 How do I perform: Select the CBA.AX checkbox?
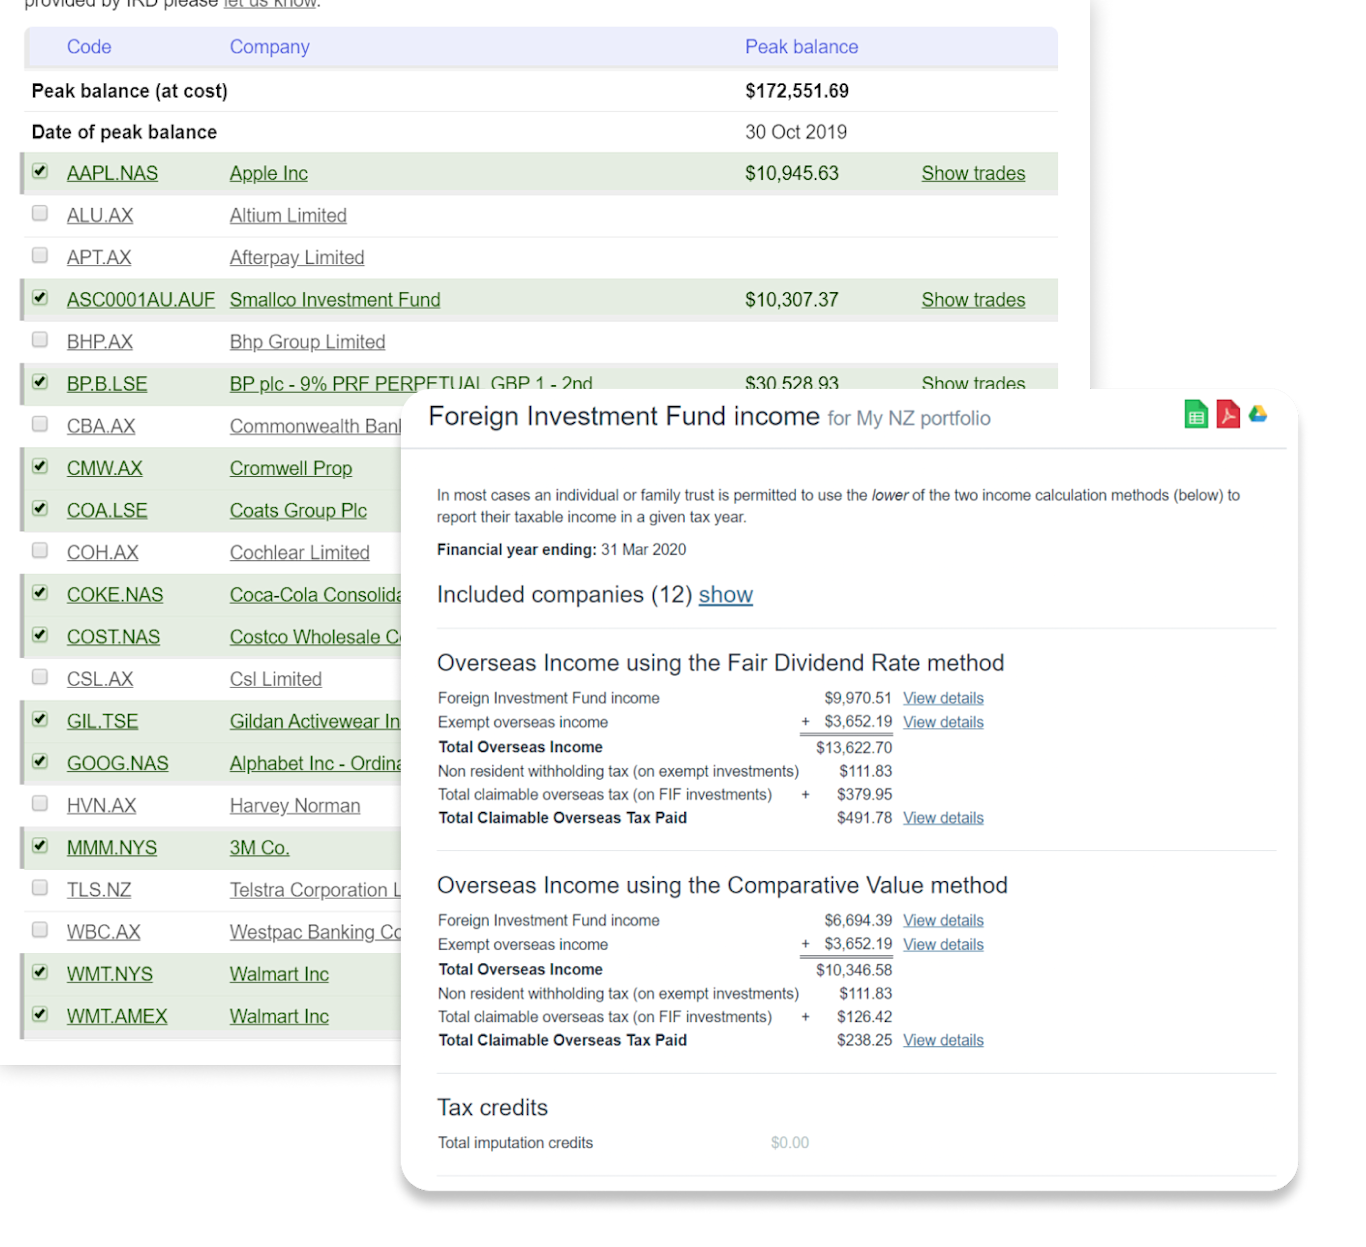pyautogui.click(x=40, y=424)
